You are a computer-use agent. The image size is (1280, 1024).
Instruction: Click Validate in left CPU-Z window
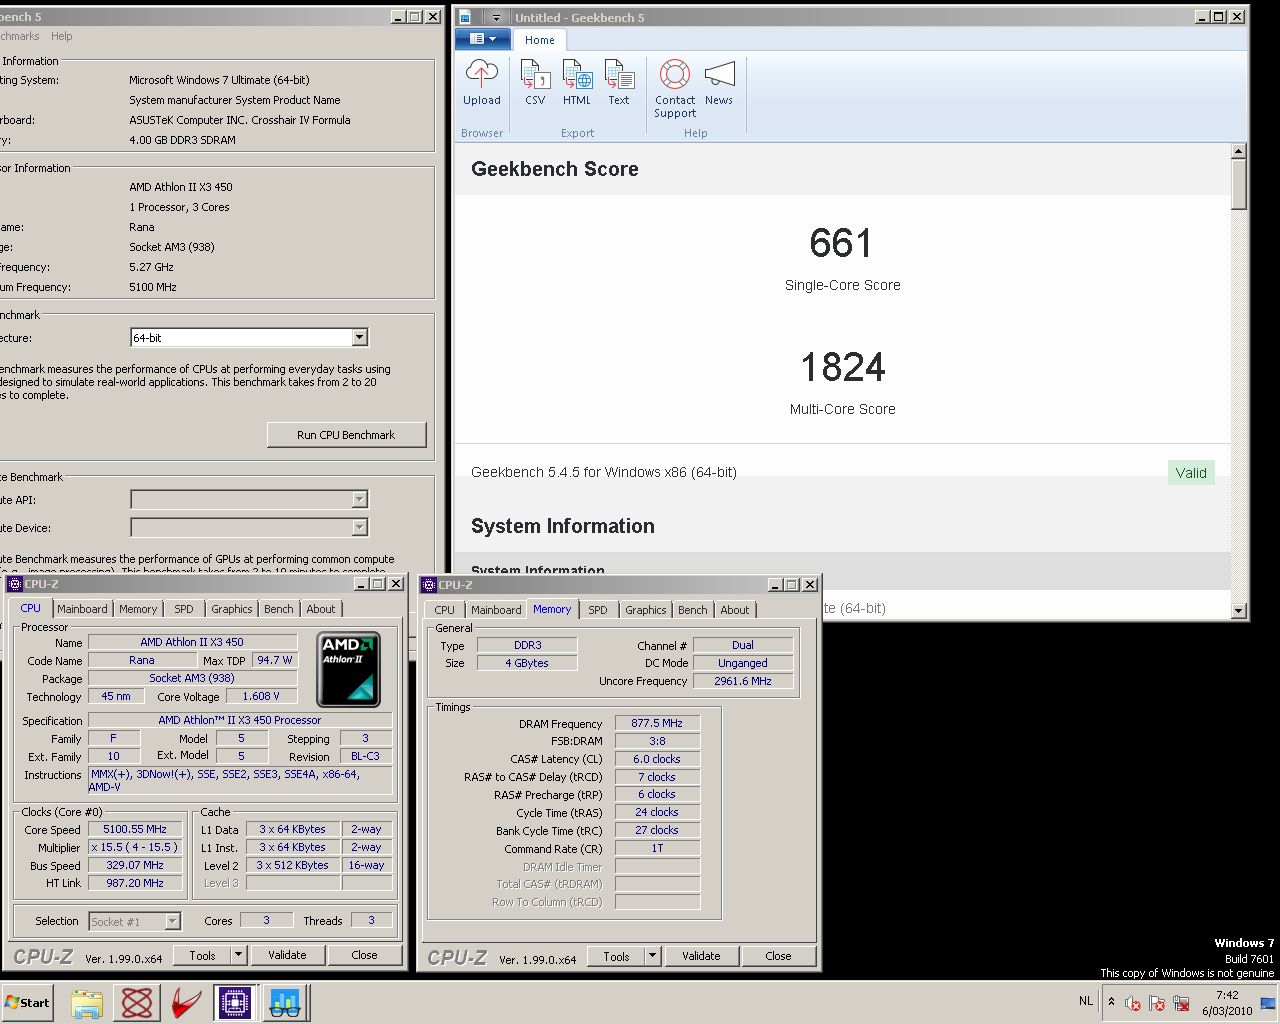pos(287,955)
